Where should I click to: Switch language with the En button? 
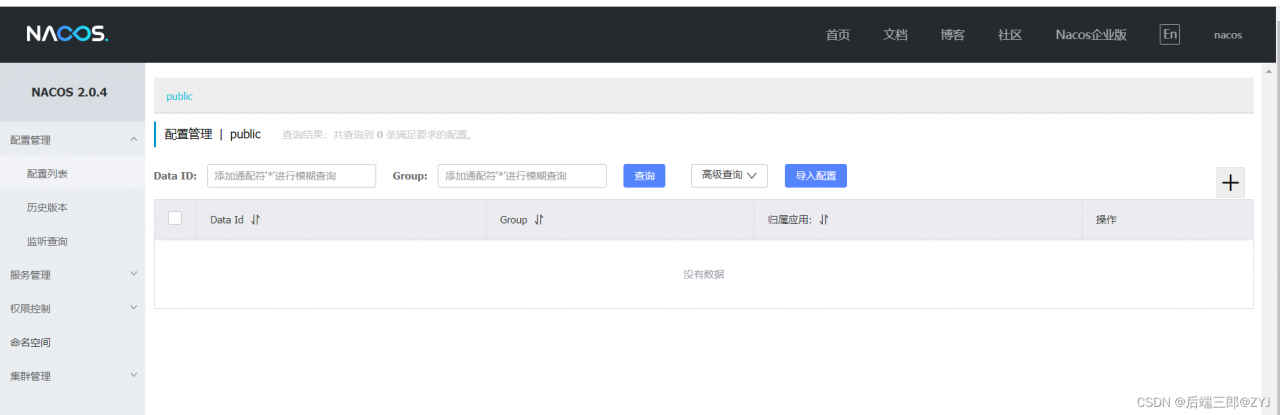1170,34
